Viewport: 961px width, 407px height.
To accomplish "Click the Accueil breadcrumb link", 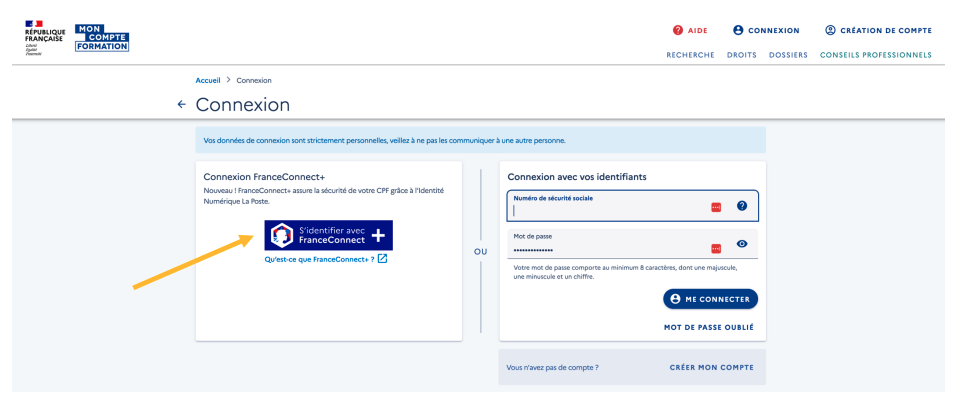I will tap(208, 80).
